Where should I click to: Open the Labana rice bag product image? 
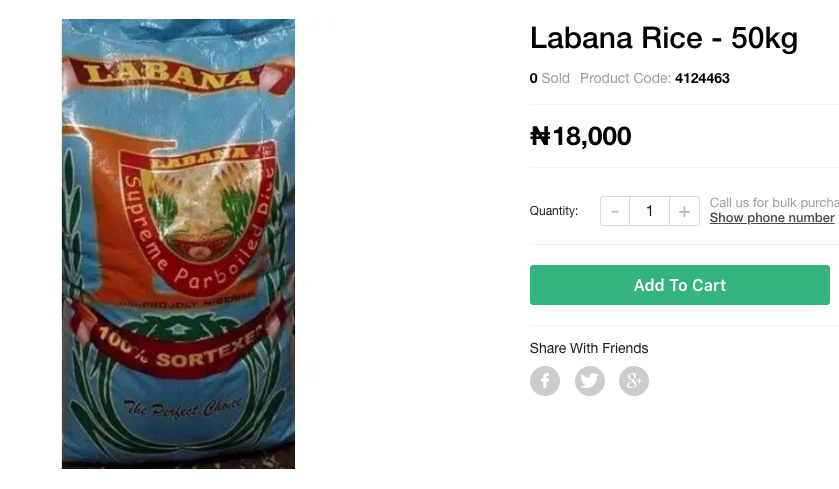178,243
